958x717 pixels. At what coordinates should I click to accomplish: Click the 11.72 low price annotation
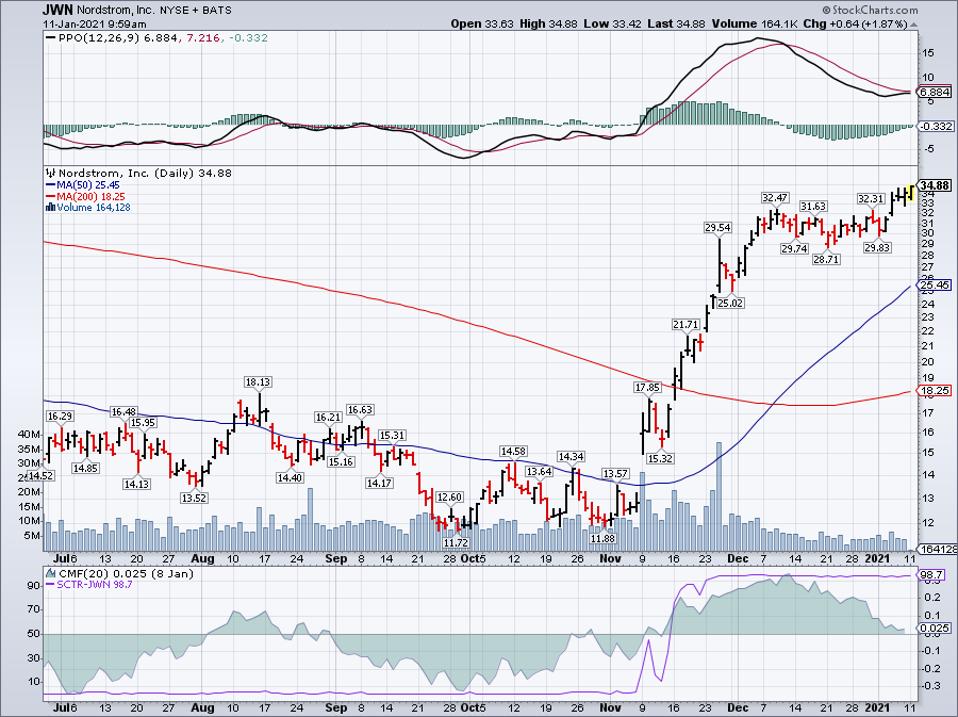coord(456,542)
